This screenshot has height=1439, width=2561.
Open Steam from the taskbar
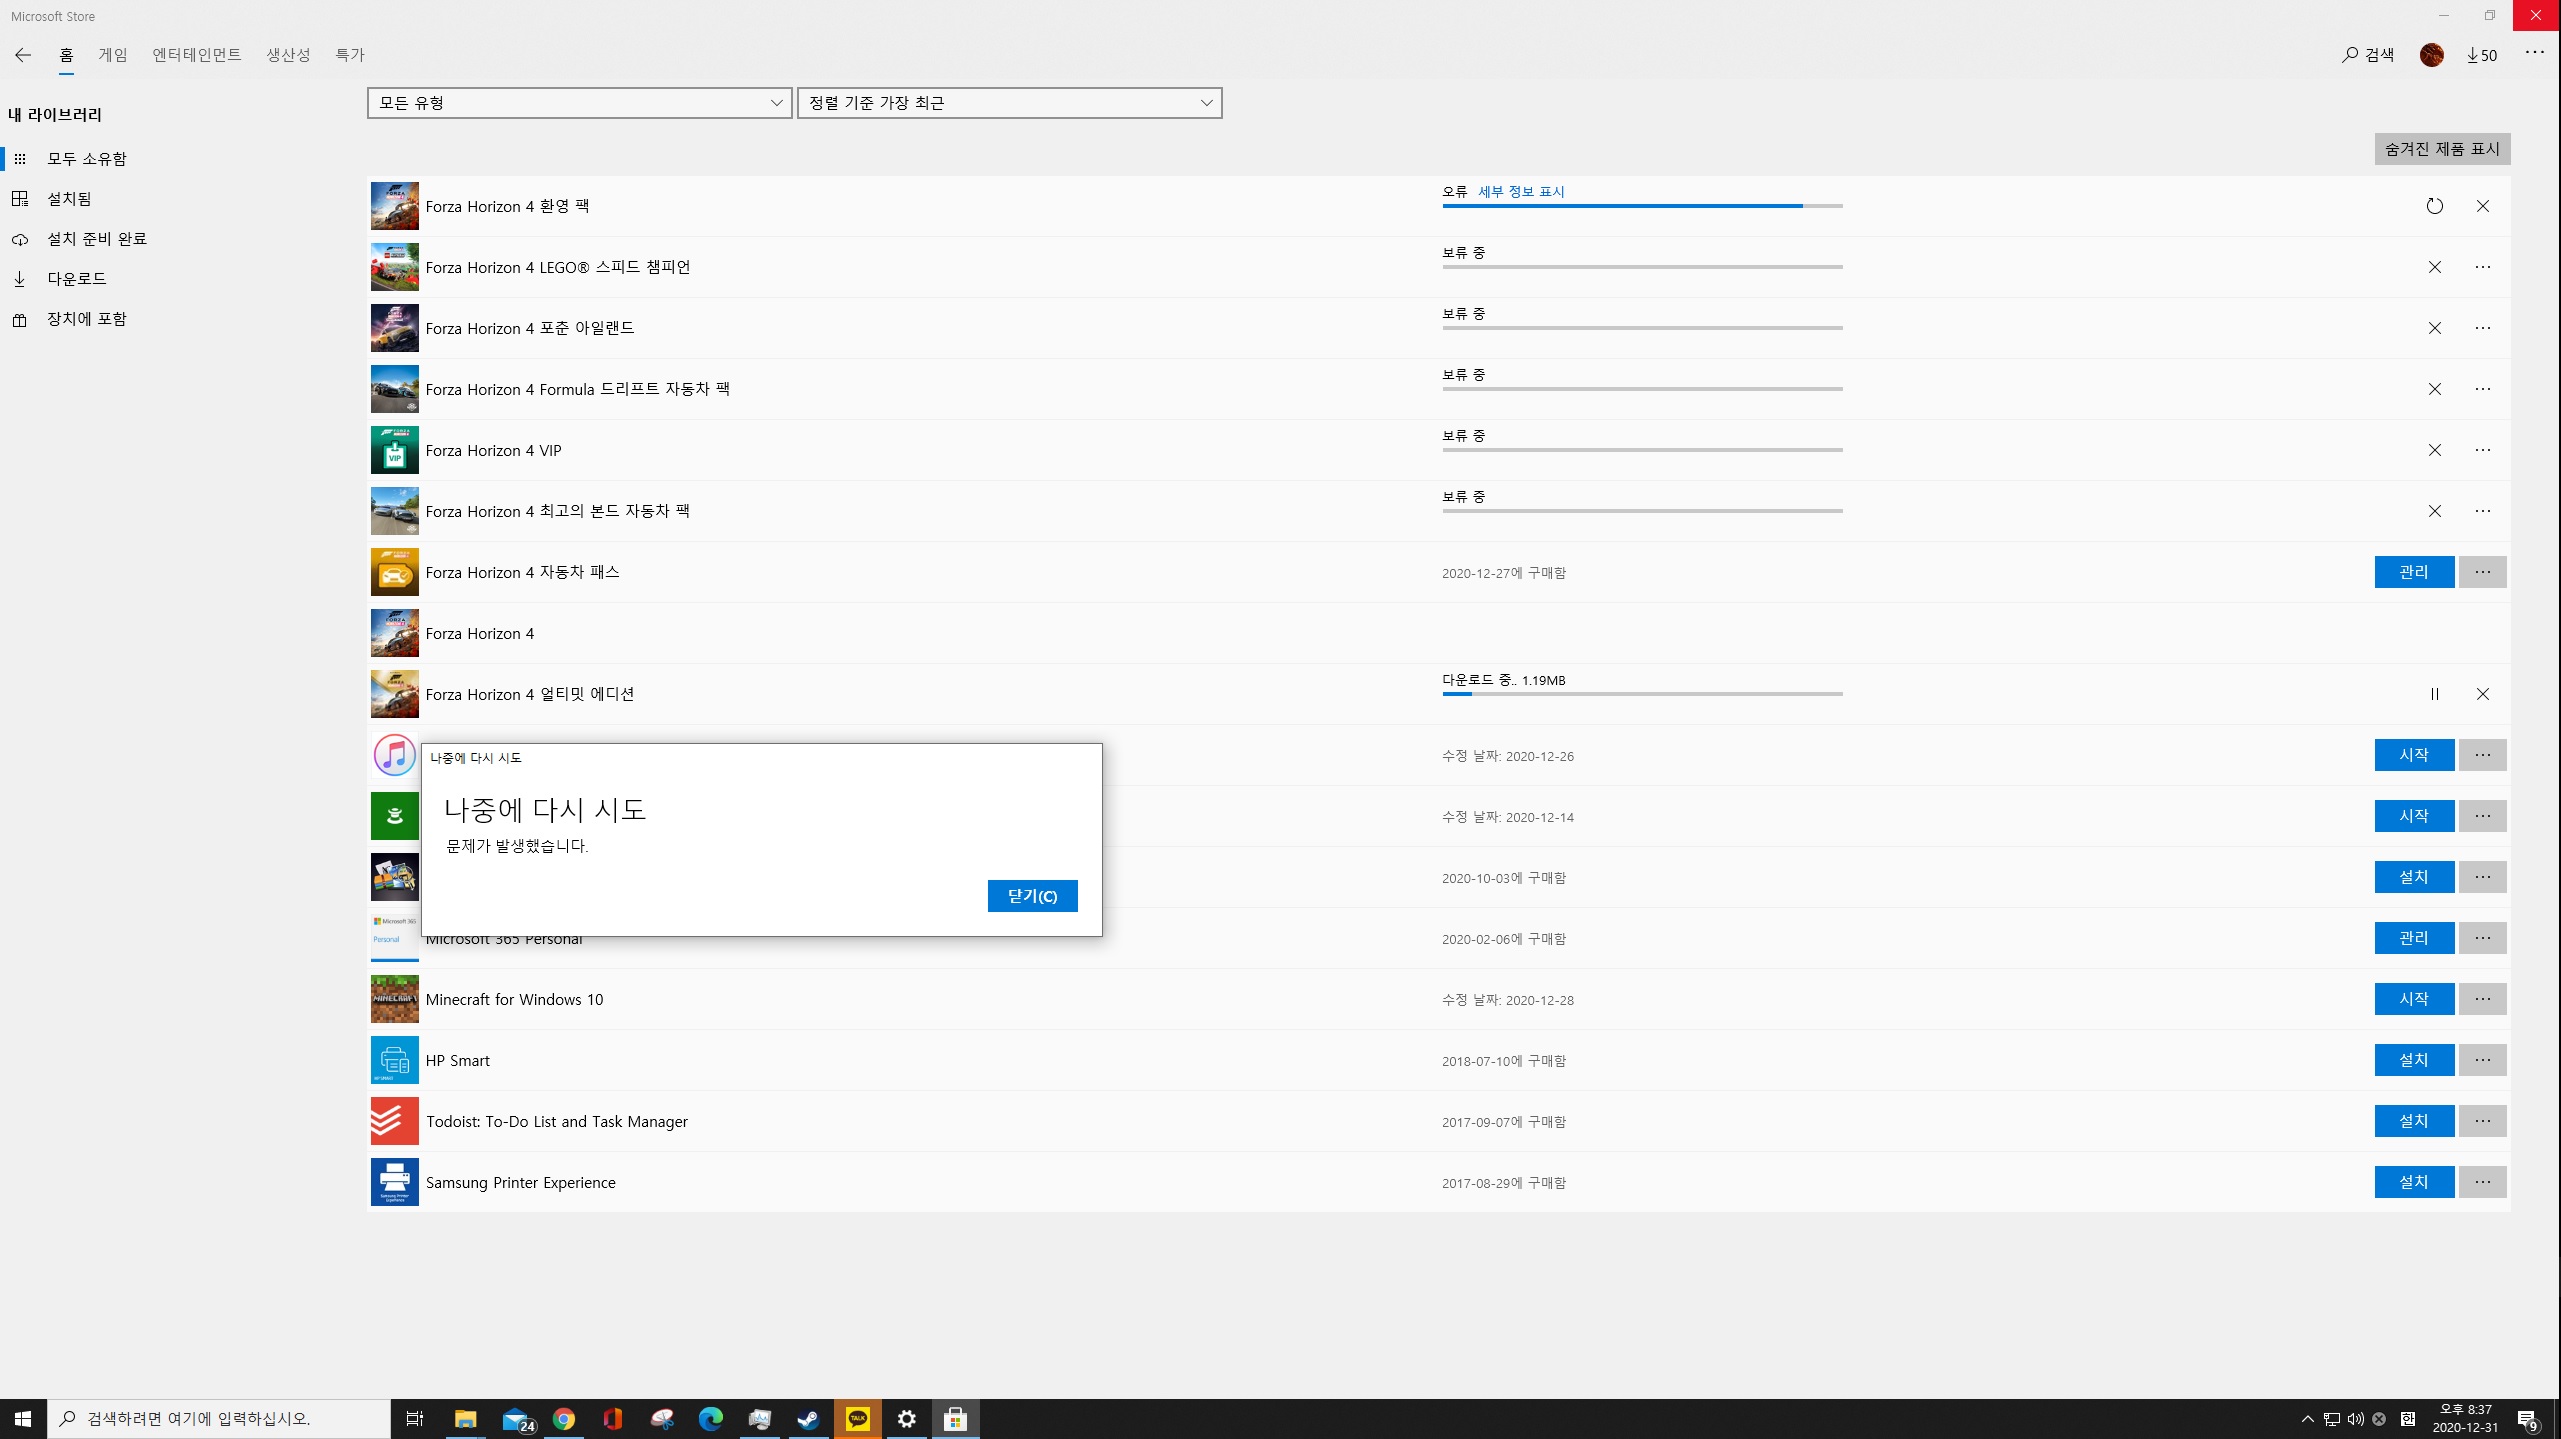[808, 1419]
